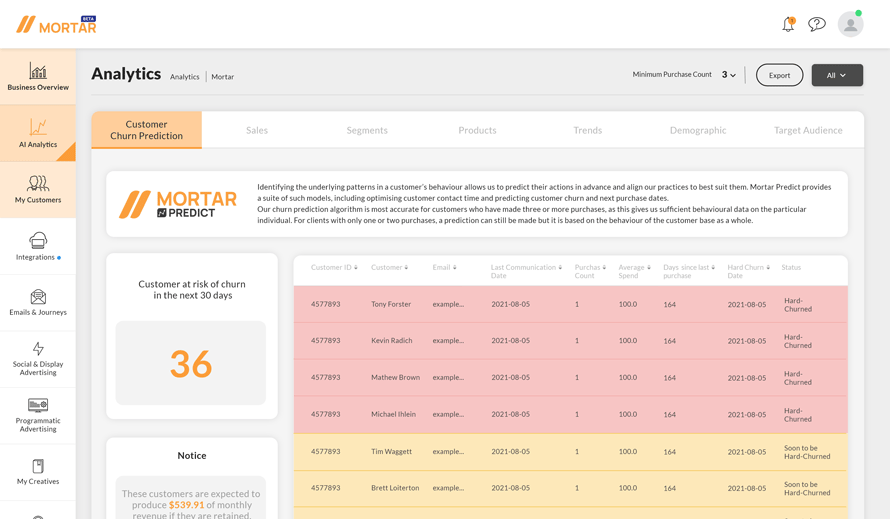This screenshot has width=890, height=519.
Task: Select Kevin Radich customer row
Action: [x=570, y=341]
